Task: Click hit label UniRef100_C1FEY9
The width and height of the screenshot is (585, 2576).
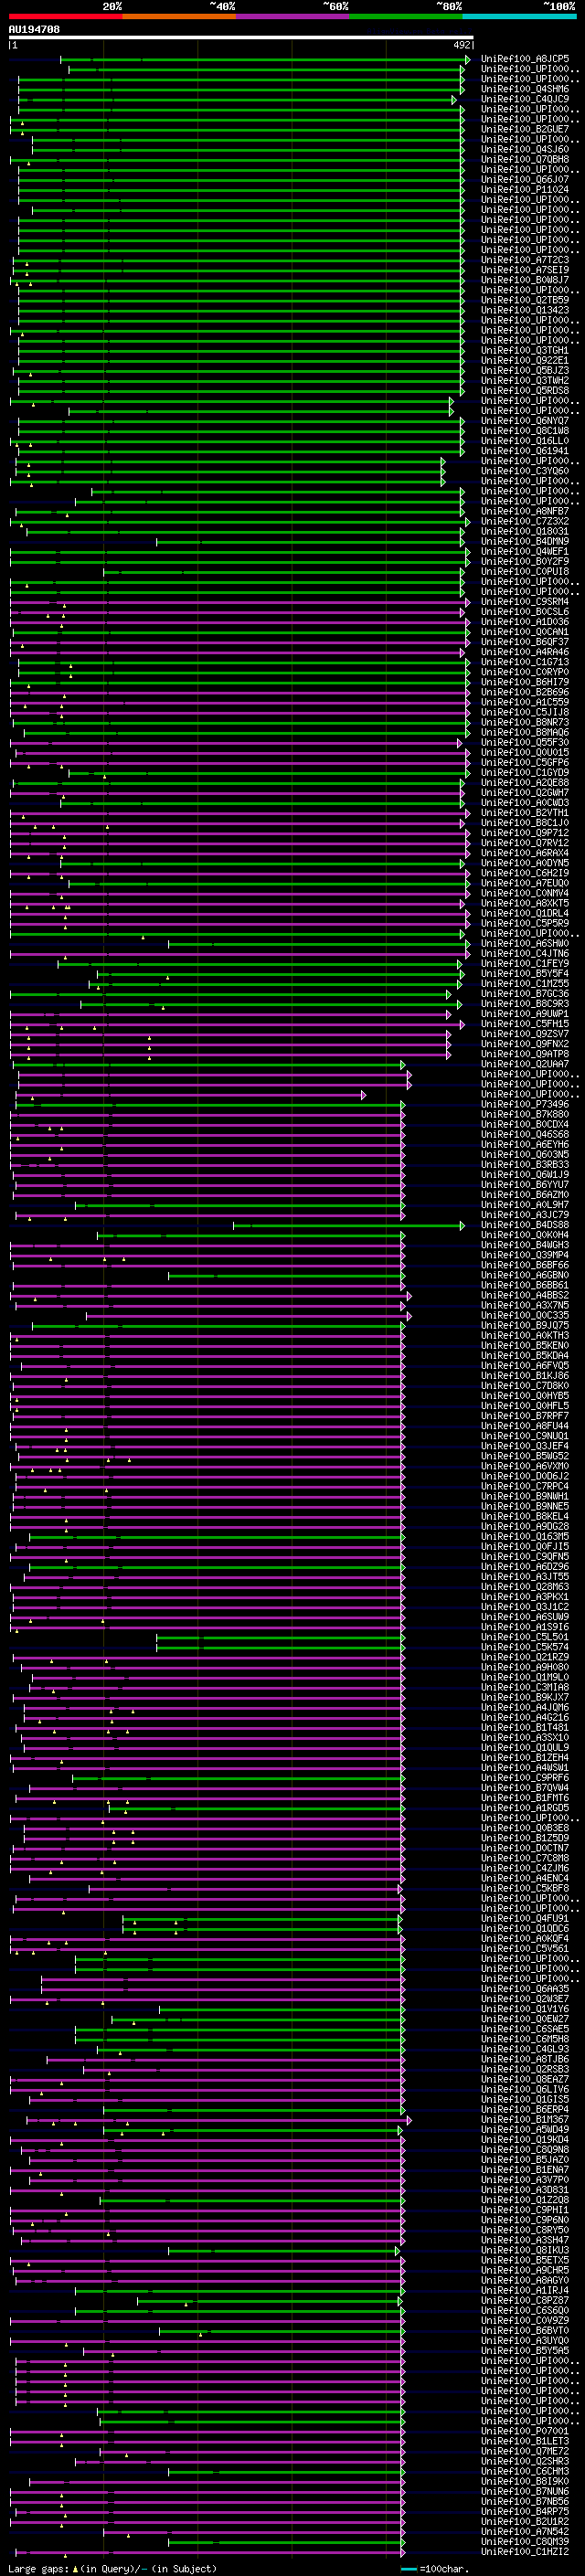Action: click(525, 964)
